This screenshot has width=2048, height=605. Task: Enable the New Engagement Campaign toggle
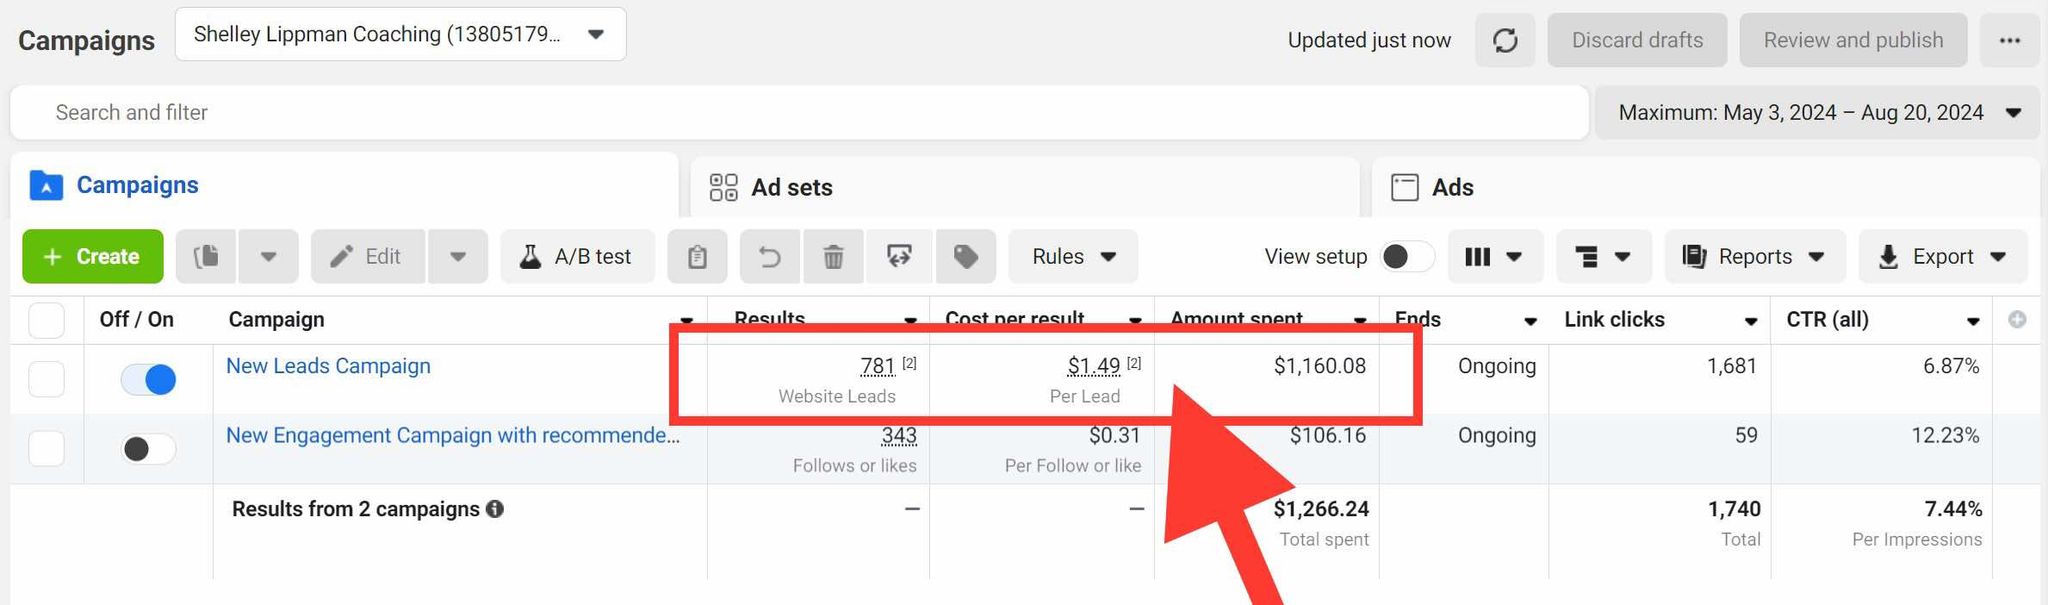pyautogui.click(x=148, y=449)
